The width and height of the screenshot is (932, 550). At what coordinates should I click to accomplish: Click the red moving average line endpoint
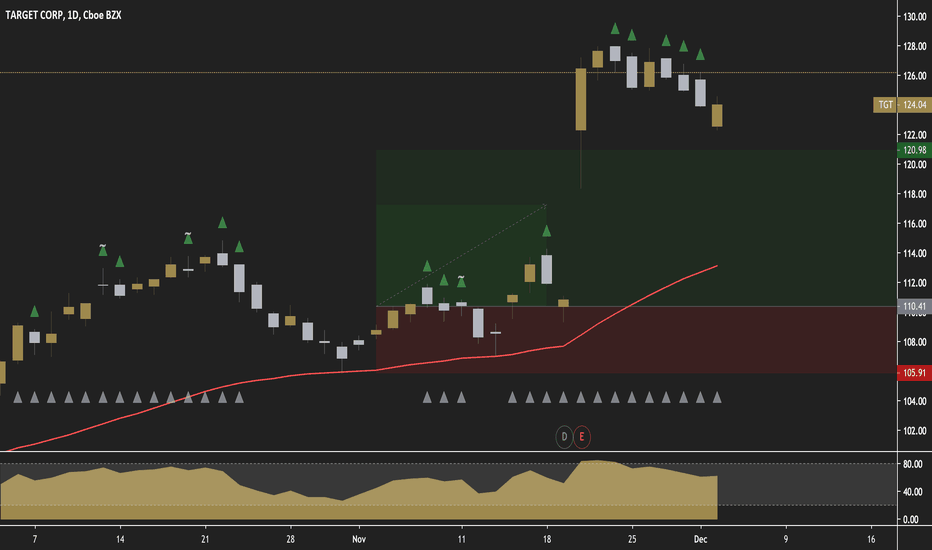[717, 266]
